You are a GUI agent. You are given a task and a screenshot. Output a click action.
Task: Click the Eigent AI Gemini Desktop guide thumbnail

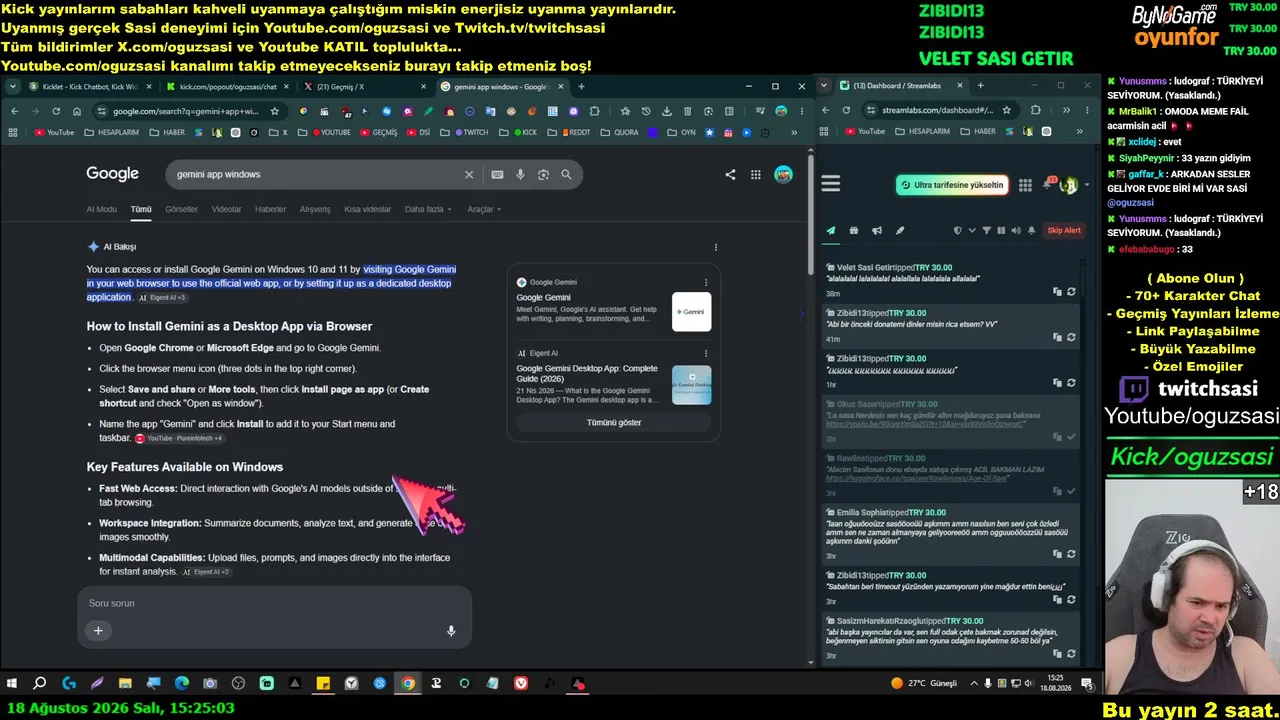point(691,385)
